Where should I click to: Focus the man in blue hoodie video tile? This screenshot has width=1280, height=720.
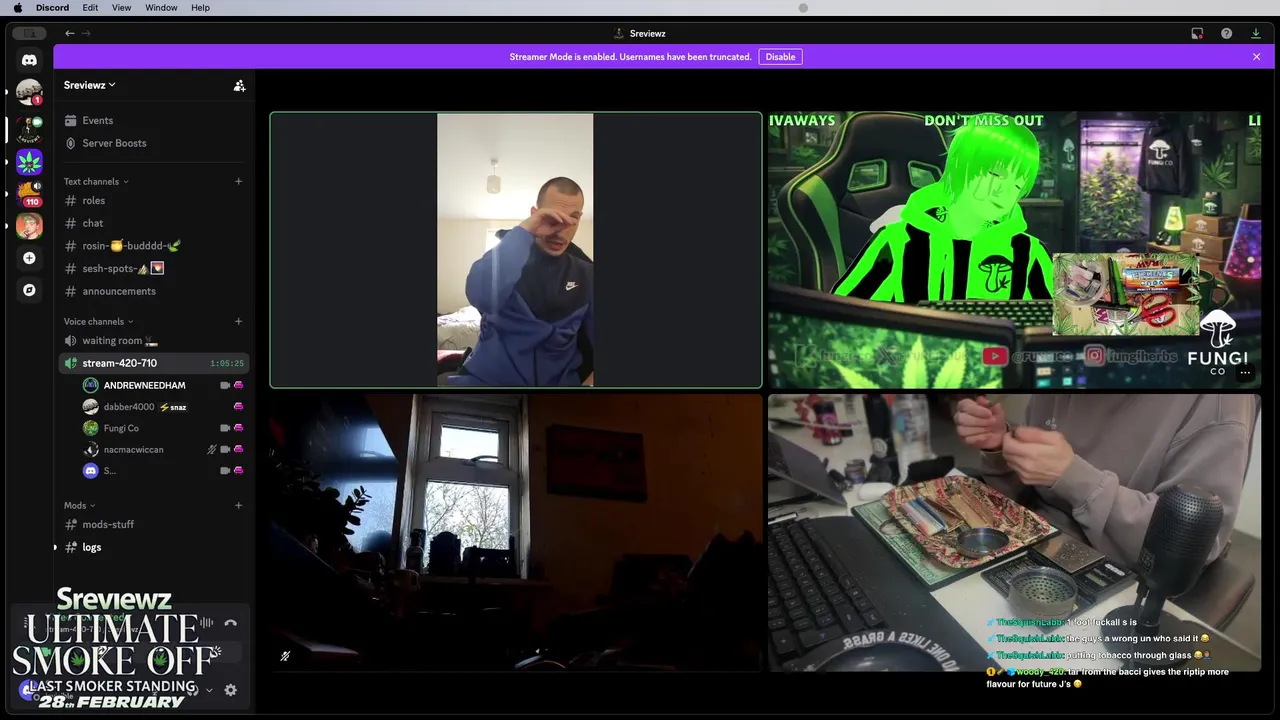pos(515,250)
